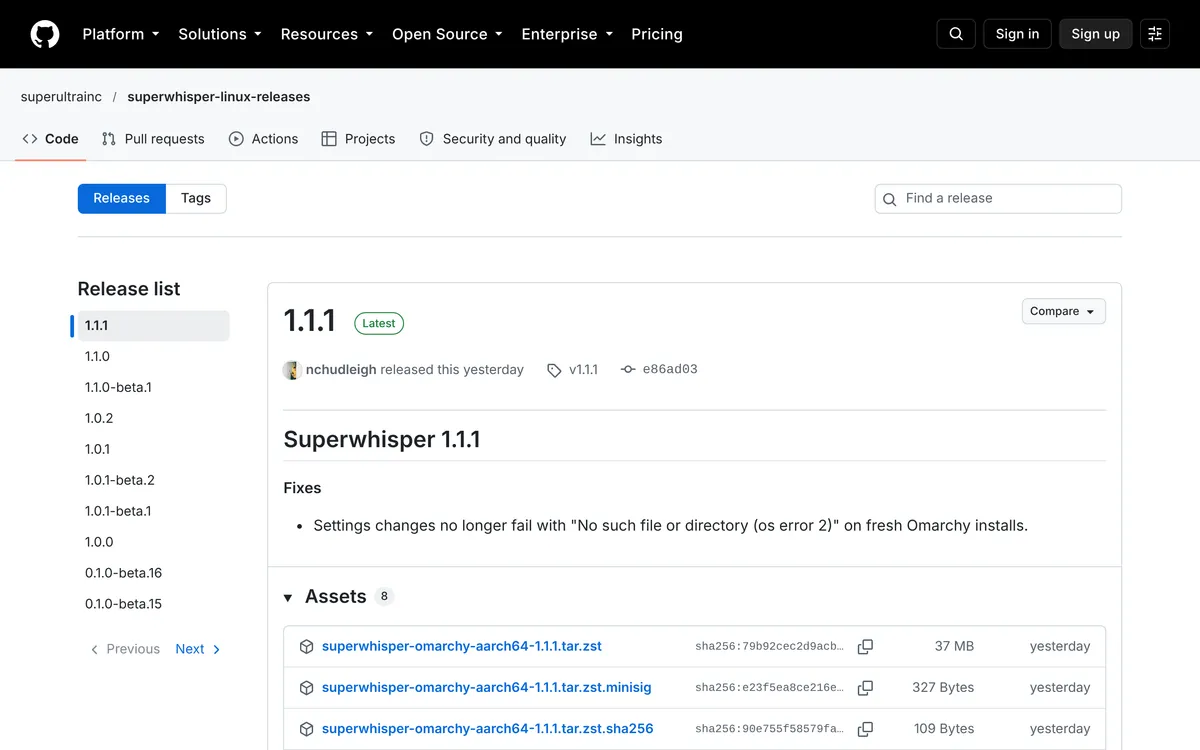The height and width of the screenshot is (750, 1200).
Task: Select the Releases button
Action: [x=122, y=198]
